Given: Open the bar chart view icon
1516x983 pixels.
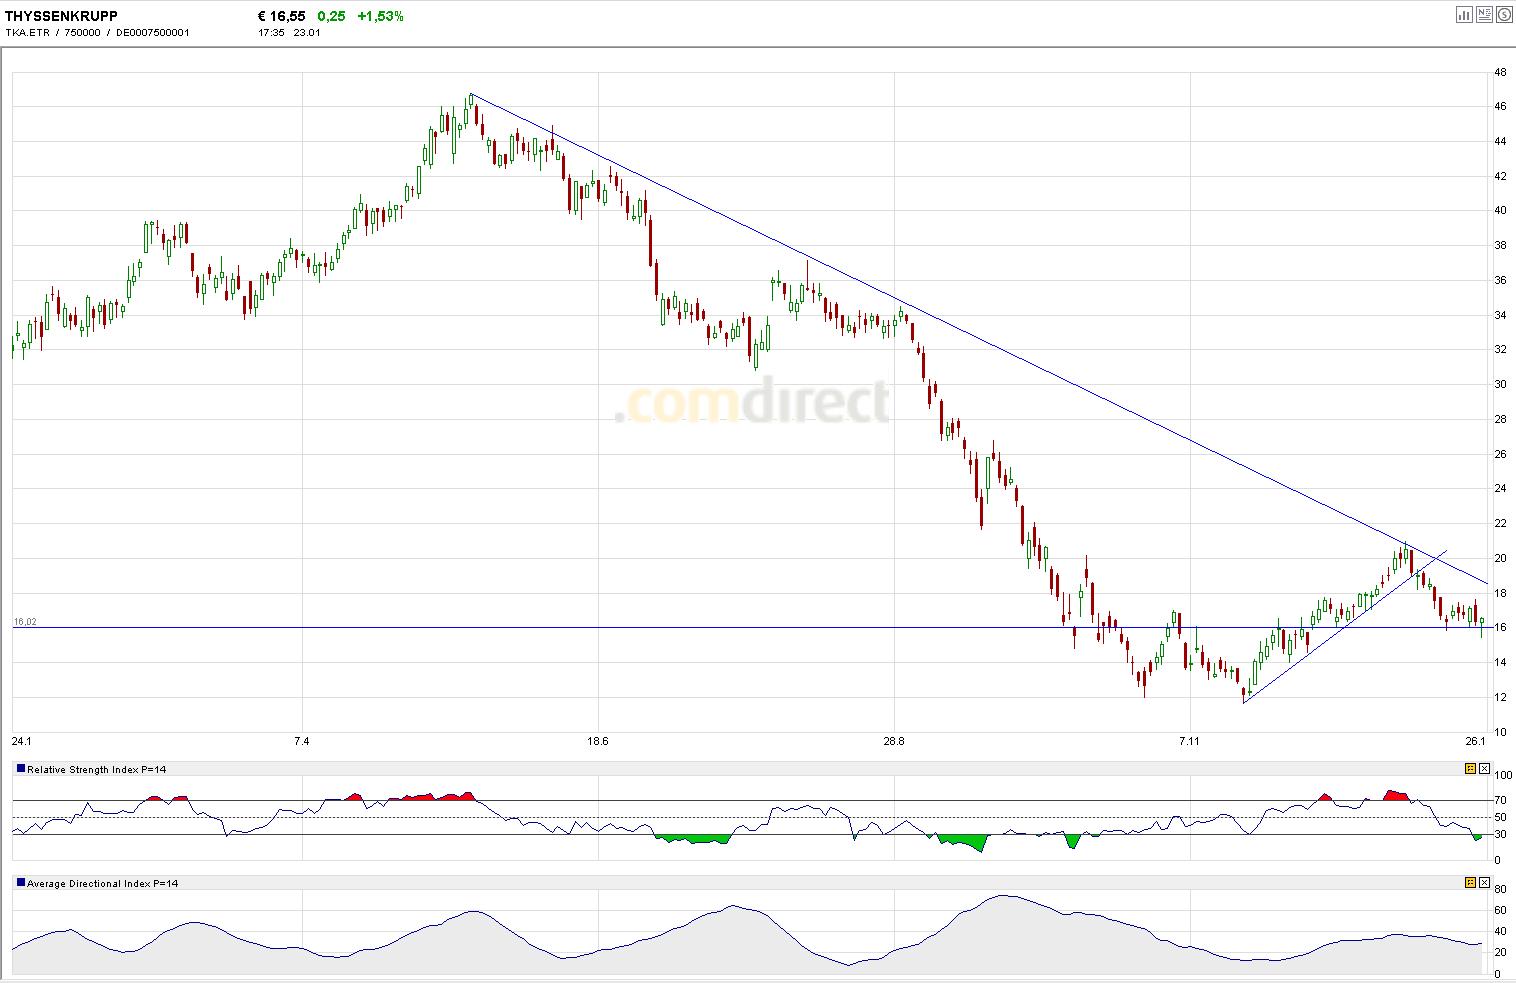Looking at the screenshot, I should pyautogui.click(x=1465, y=14).
